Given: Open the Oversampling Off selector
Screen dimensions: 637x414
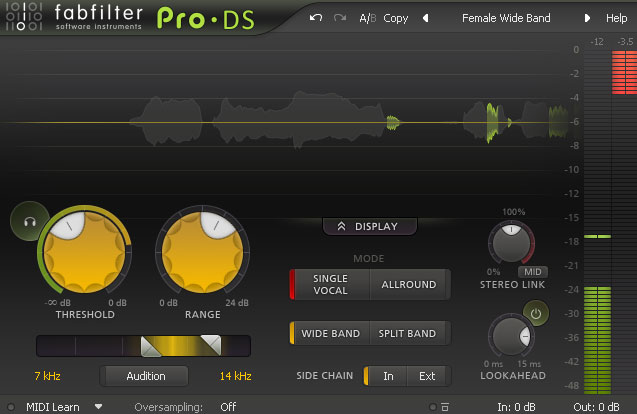Looking at the screenshot, I should coord(228,407).
